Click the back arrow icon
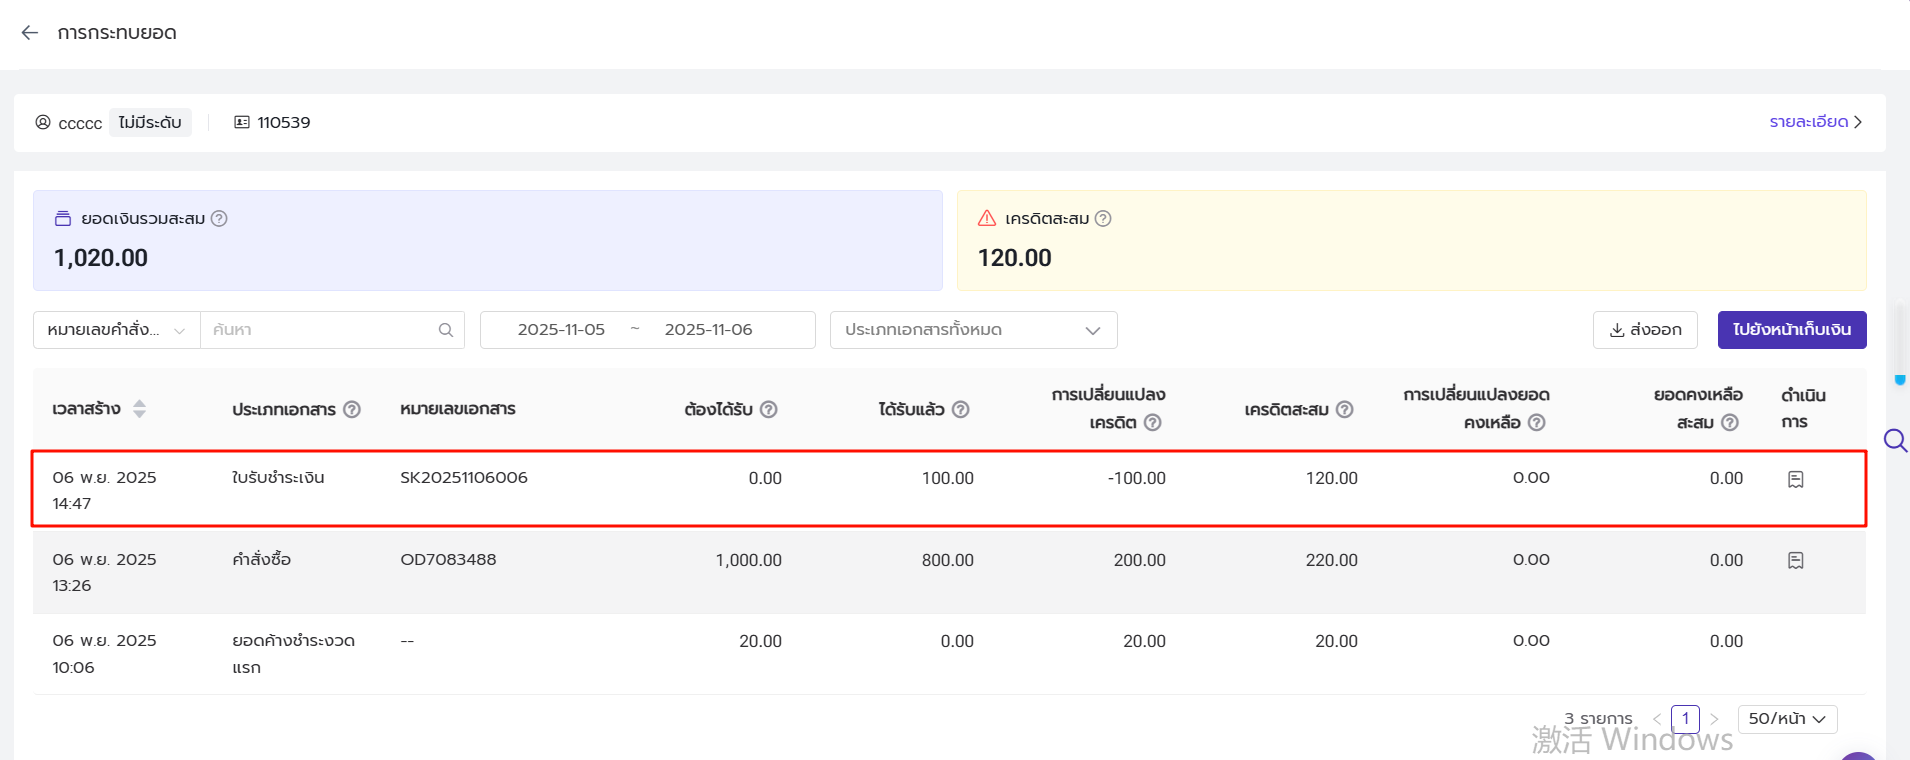This screenshot has height=760, width=1910. tap(30, 33)
